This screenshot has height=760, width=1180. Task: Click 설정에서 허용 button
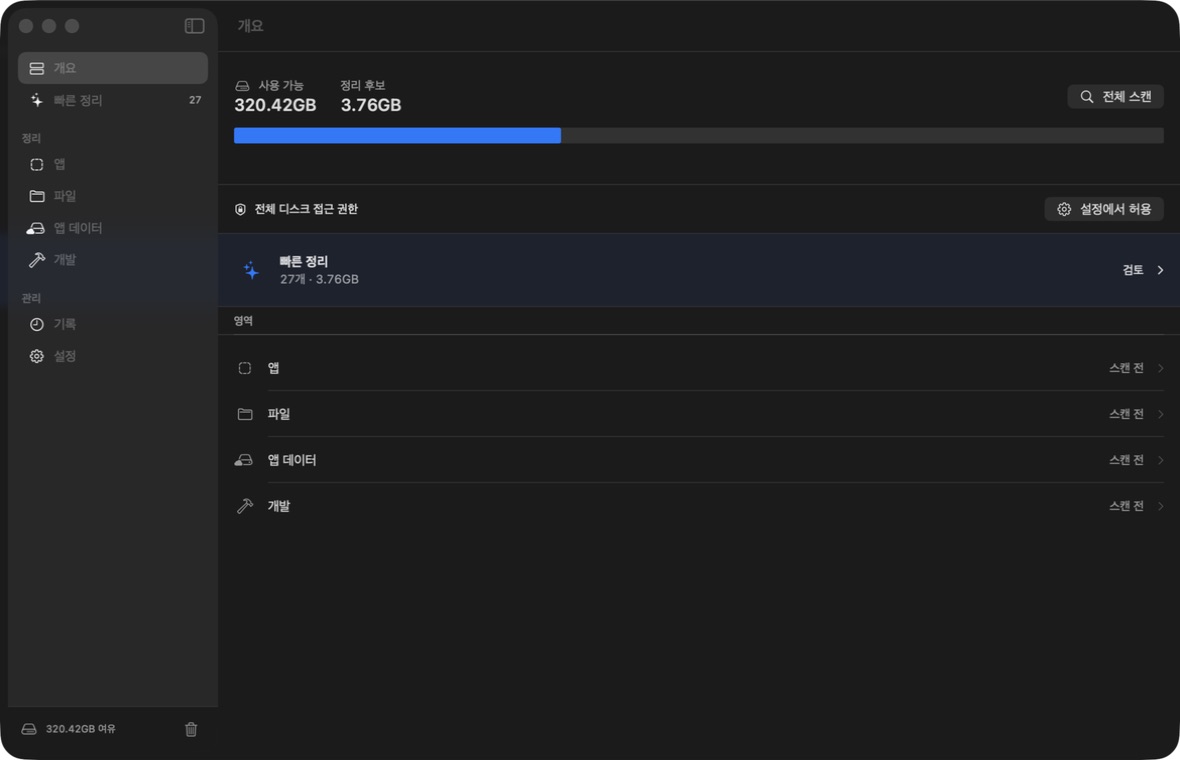click(x=1104, y=209)
